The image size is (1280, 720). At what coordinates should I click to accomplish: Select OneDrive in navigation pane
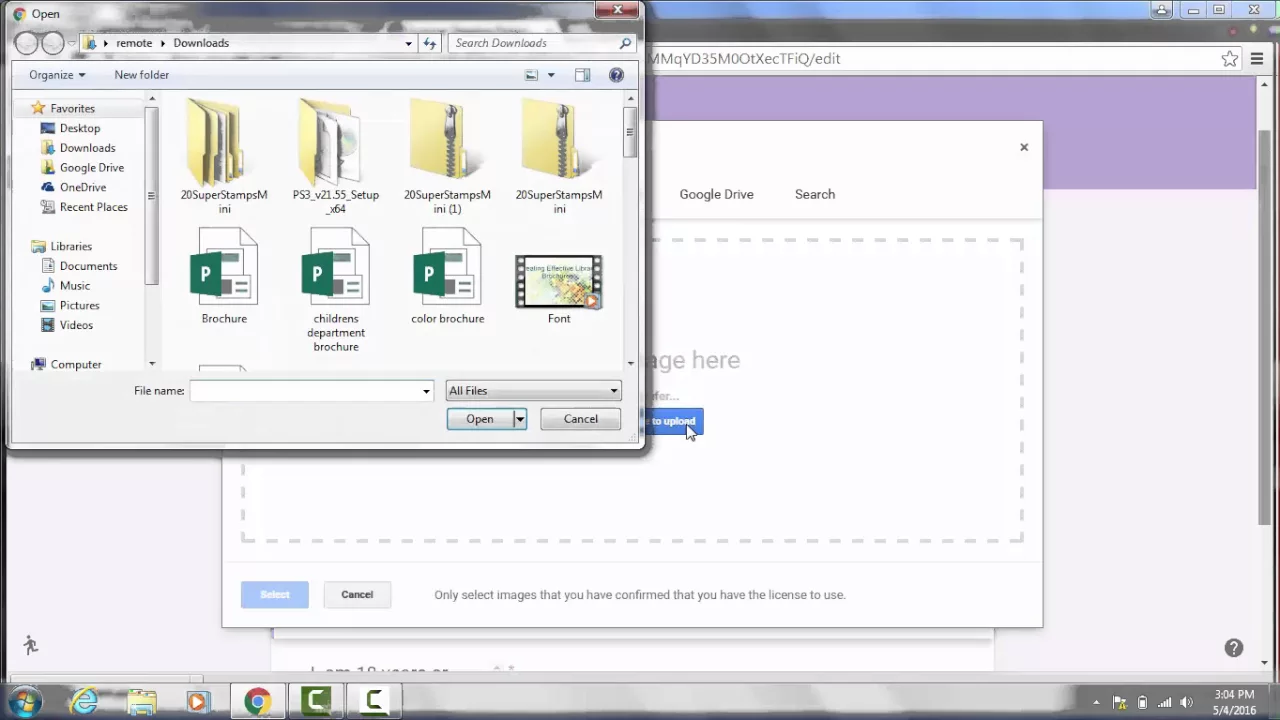(x=82, y=187)
